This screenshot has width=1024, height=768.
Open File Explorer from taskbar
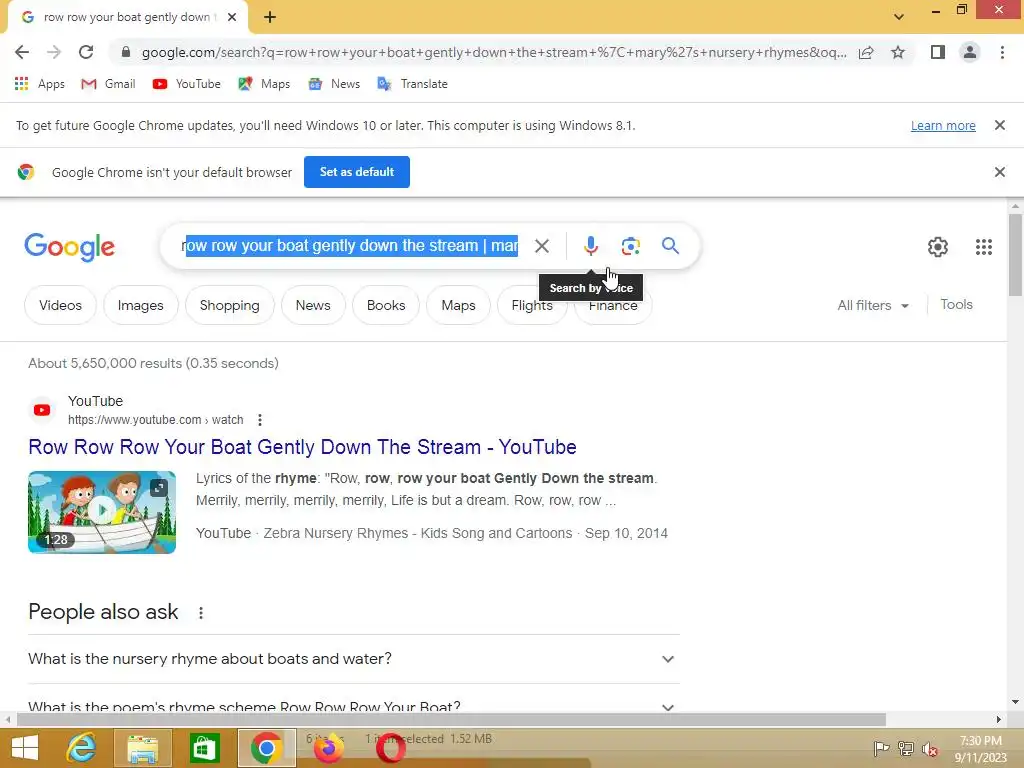[x=143, y=748]
